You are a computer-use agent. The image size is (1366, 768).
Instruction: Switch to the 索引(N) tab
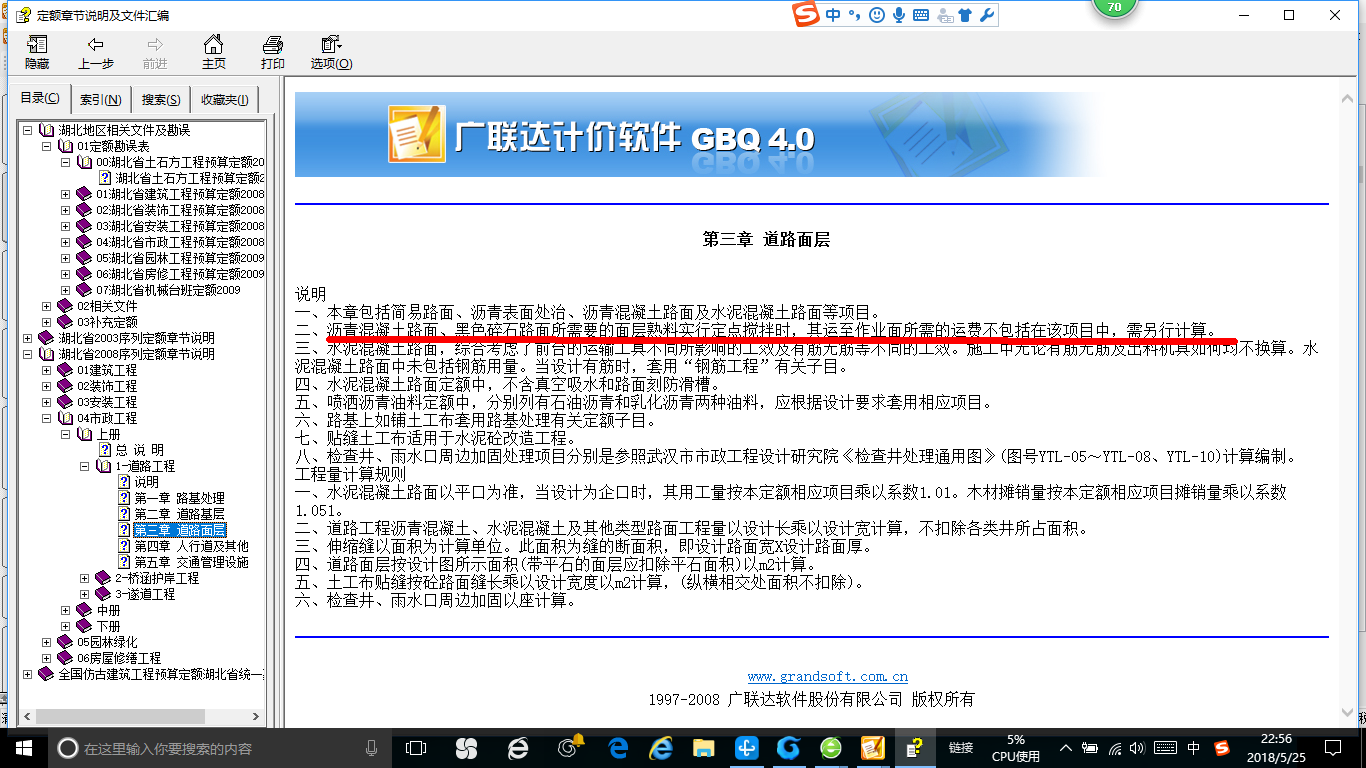pos(101,100)
